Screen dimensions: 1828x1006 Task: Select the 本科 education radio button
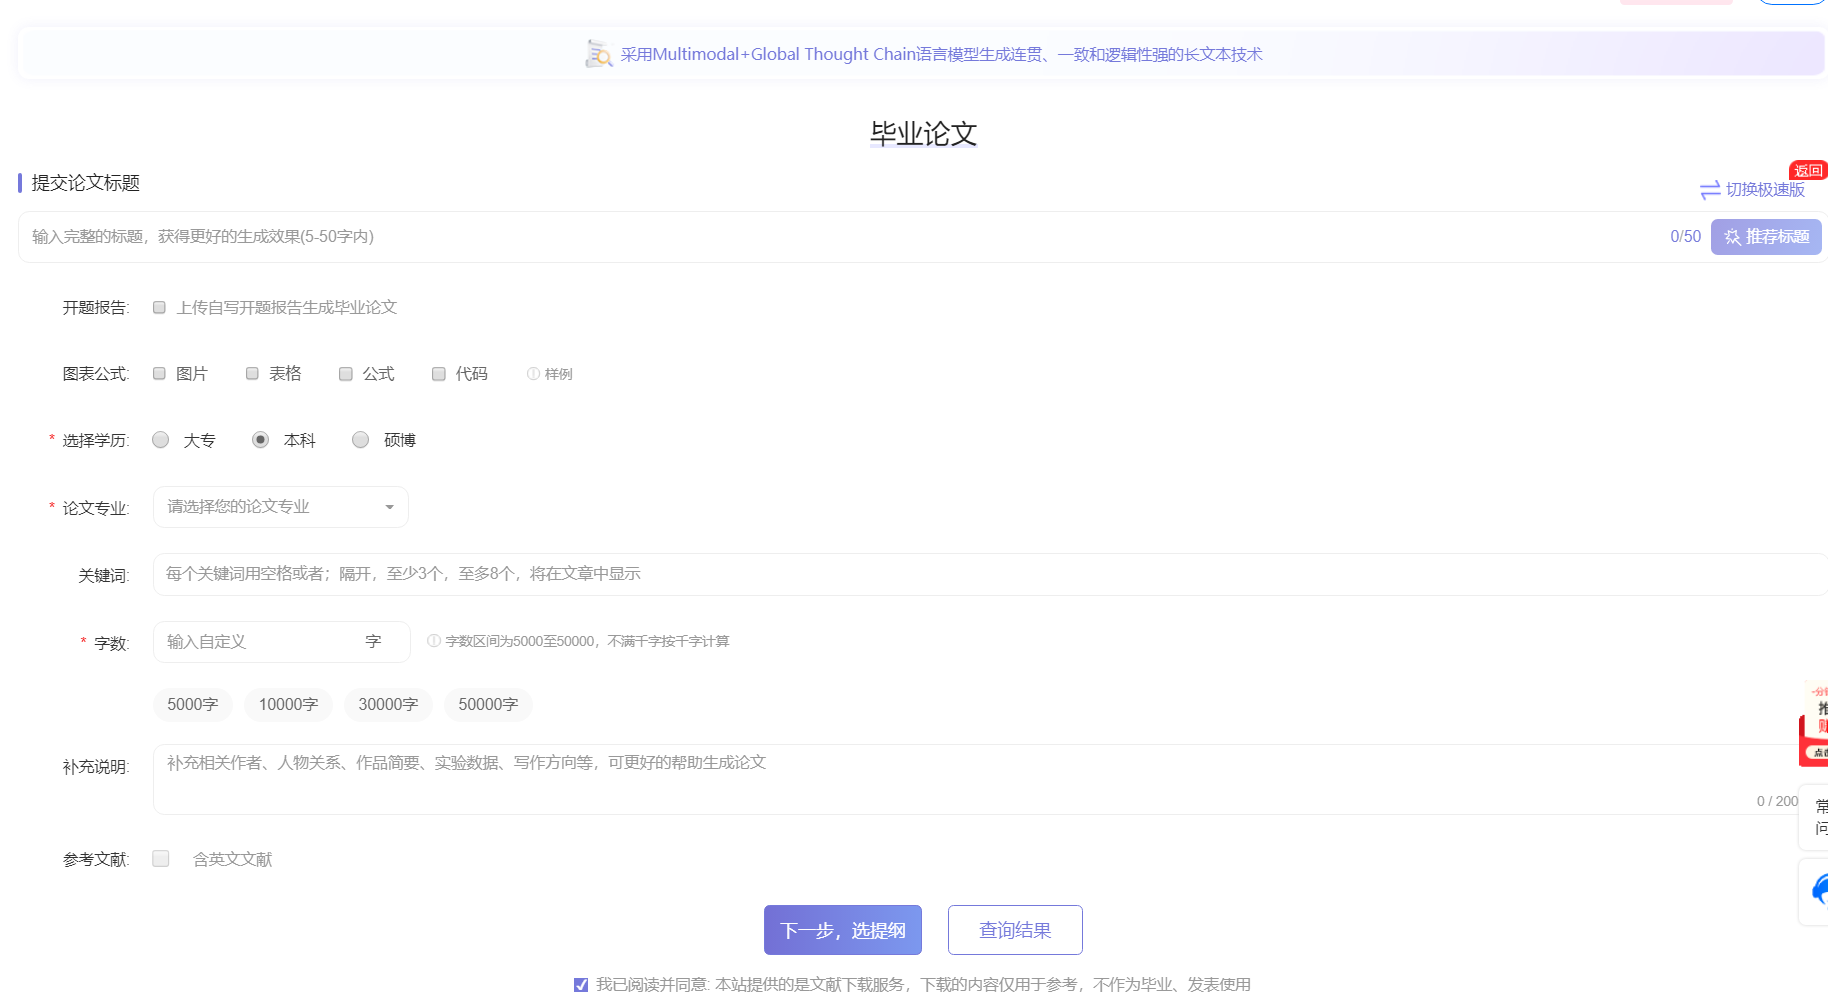tap(260, 440)
